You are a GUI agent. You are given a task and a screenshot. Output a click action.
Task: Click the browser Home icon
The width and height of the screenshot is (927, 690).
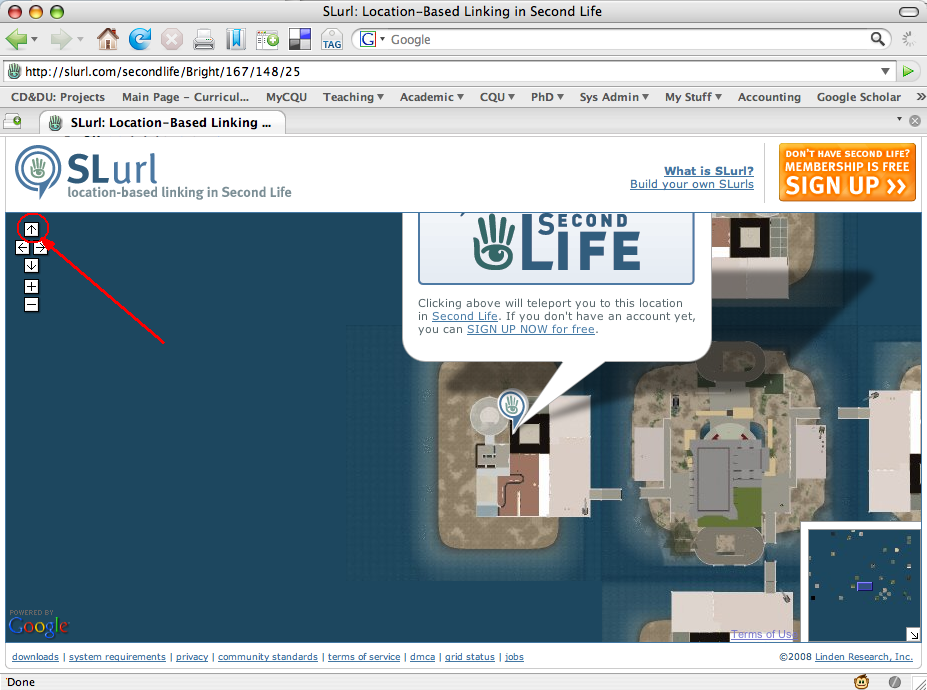click(x=108, y=39)
